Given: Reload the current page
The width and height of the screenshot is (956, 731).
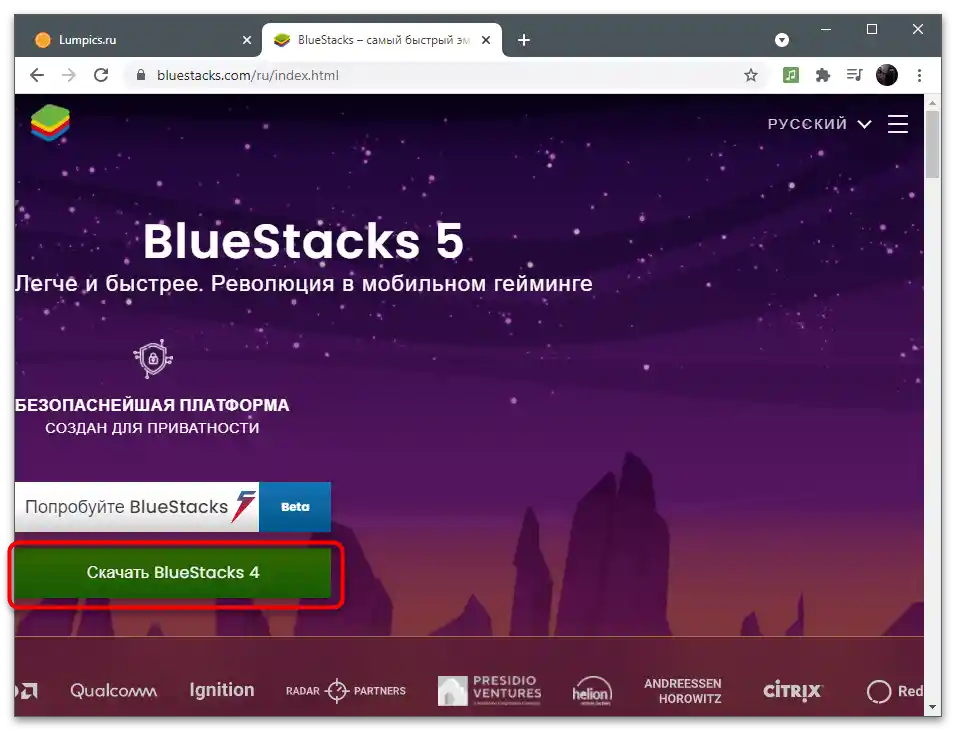Looking at the screenshot, I should 101,75.
